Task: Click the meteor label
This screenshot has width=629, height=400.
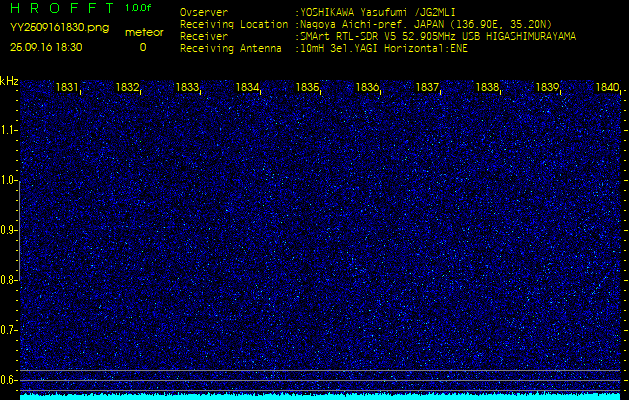Action: tap(143, 32)
